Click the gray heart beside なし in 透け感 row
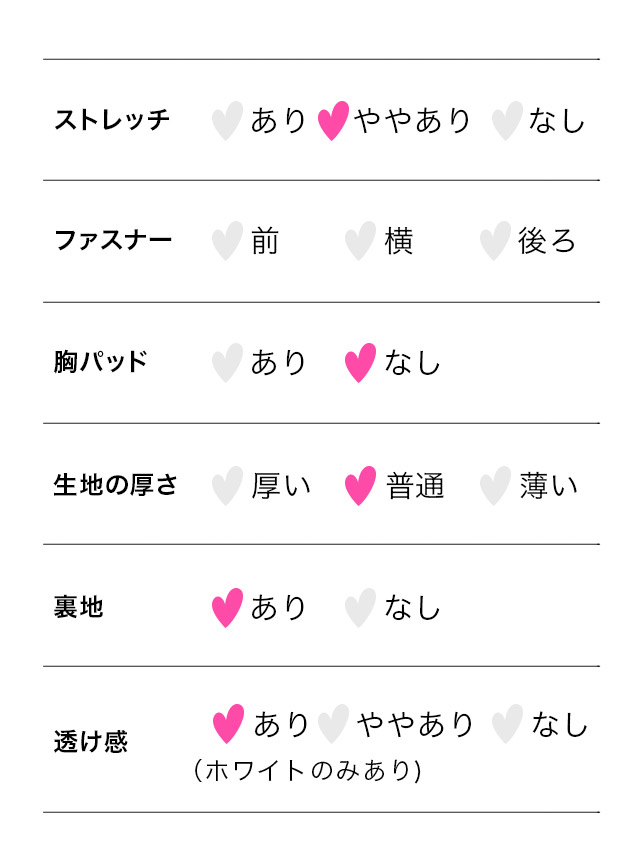This screenshot has width=640, height=854. pos(508,724)
